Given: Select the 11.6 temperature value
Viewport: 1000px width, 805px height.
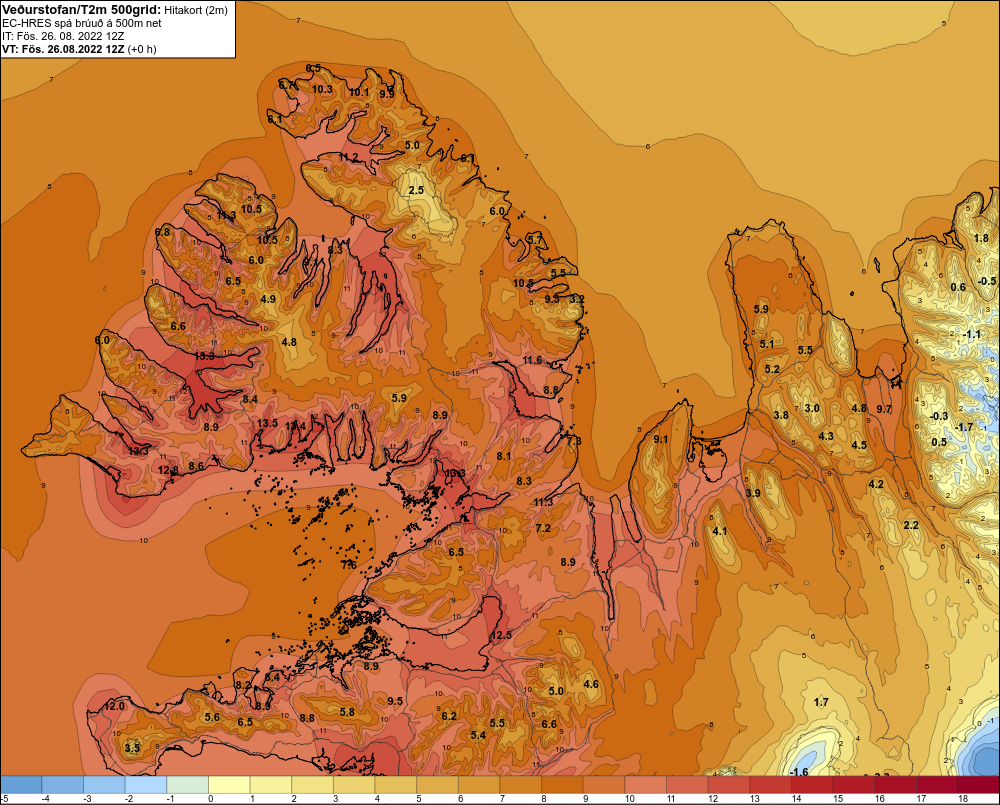Looking at the screenshot, I should [532, 360].
